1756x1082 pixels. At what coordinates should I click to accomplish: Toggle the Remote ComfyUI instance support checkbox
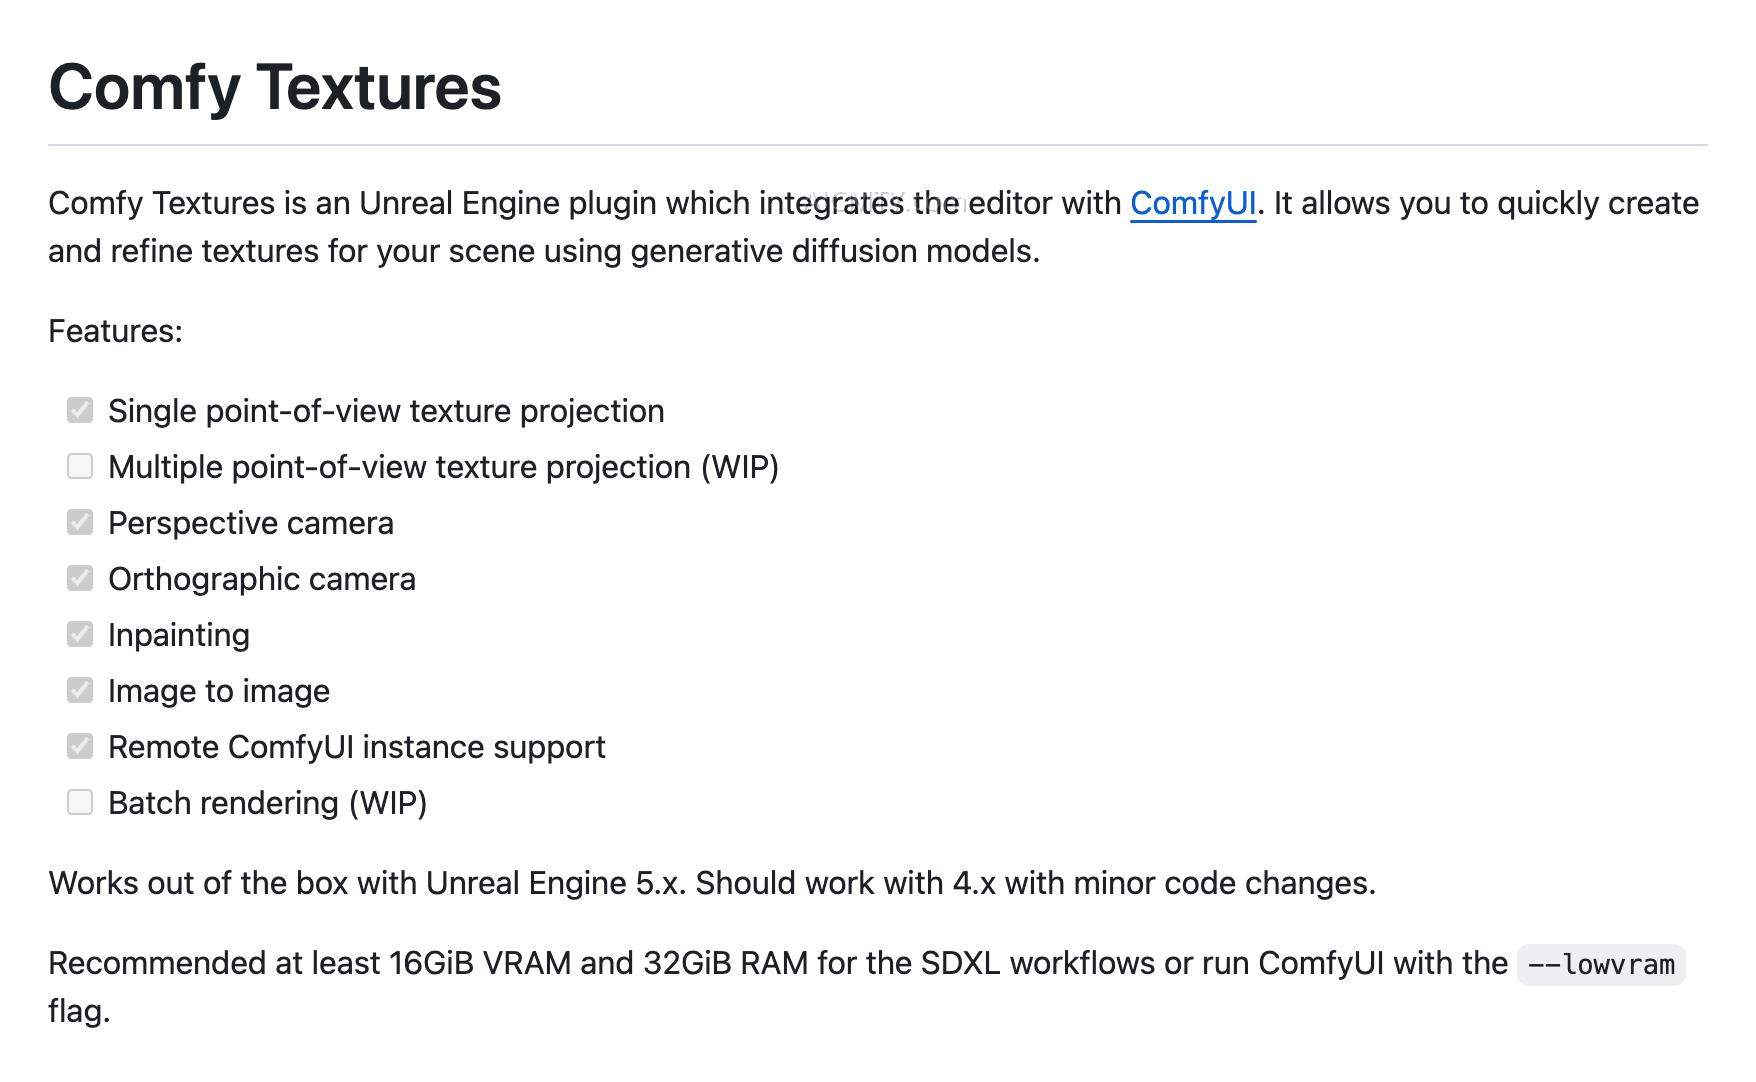coord(80,747)
